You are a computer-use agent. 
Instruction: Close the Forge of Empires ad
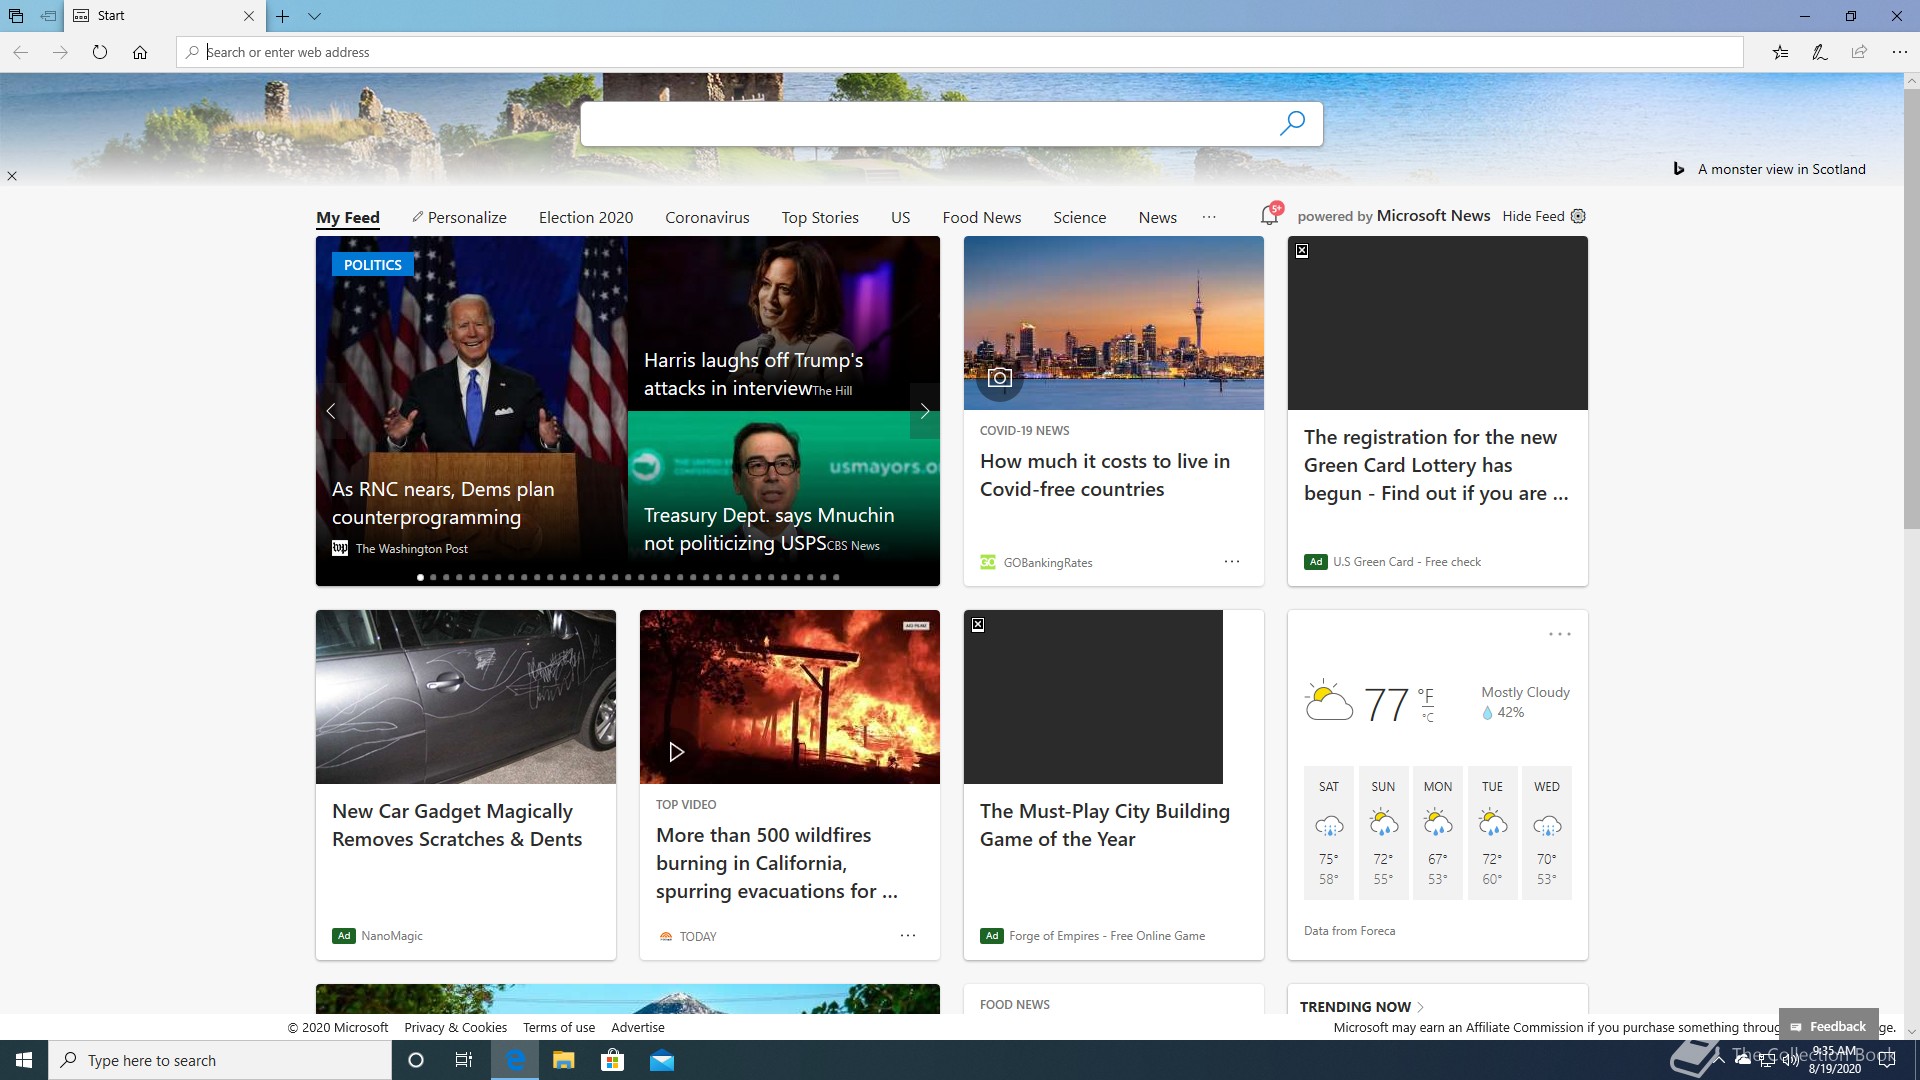pyautogui.click(x=978, y=625)
